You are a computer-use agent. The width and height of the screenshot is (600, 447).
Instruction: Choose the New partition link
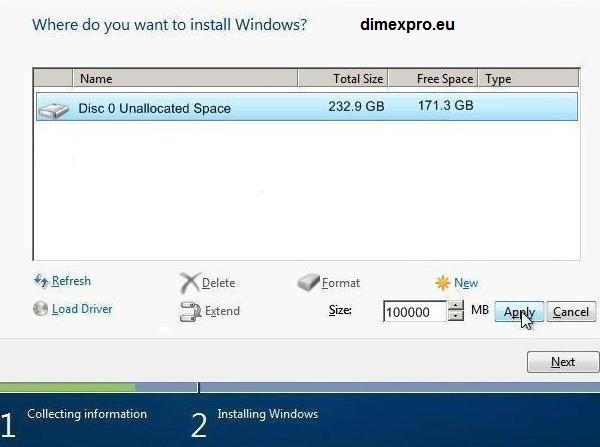466,283
